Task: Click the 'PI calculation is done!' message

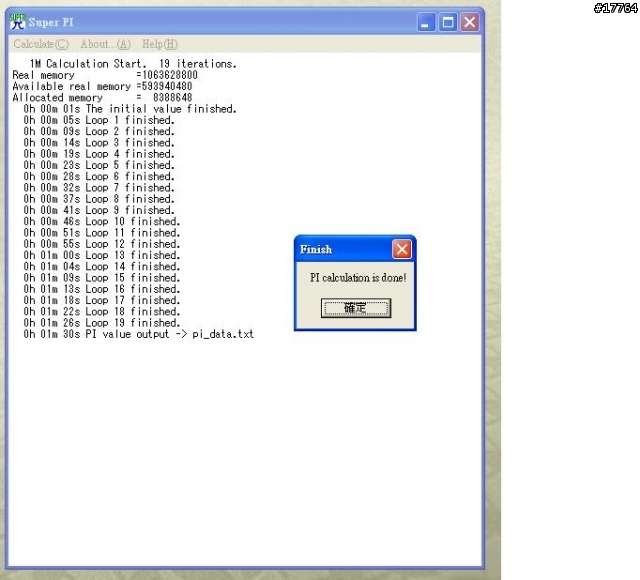Action: [358, 278]
